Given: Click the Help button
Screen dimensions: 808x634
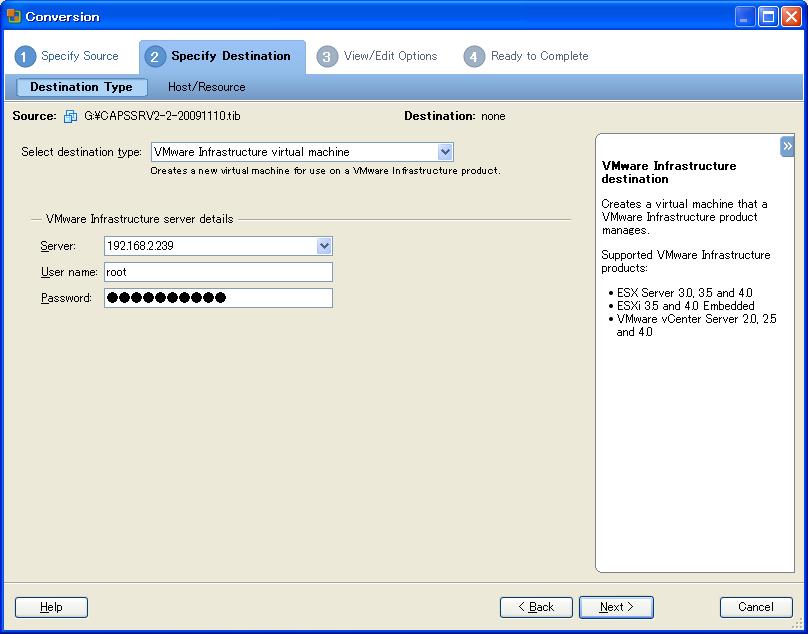Looking at the screenshot, I should pyautogui.click(x=51, y=607).
